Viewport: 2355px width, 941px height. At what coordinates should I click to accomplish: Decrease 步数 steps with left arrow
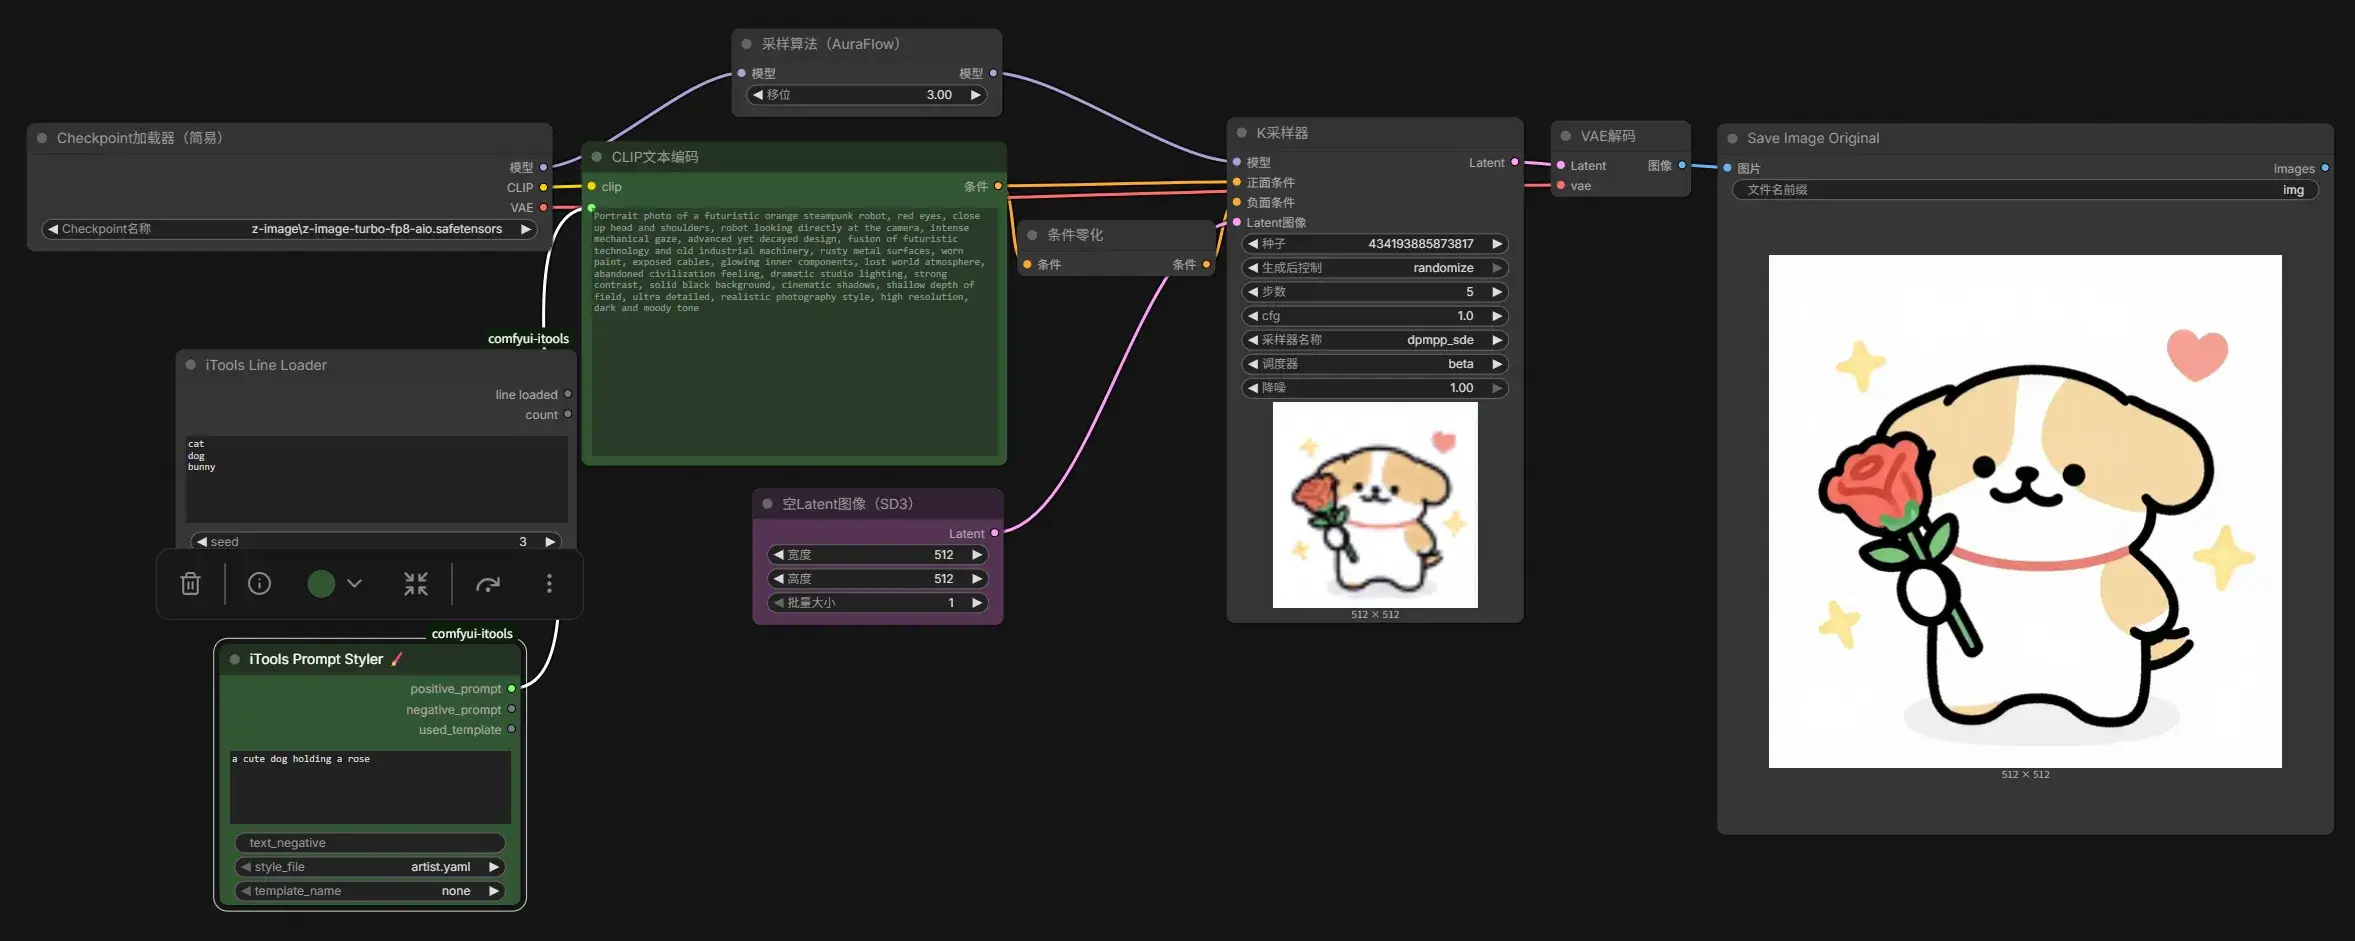pos(1252,292)
